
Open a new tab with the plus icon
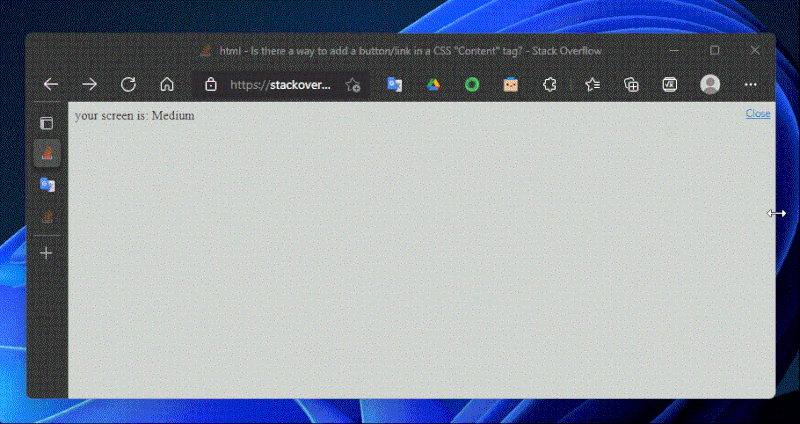[x=46, y=253]
